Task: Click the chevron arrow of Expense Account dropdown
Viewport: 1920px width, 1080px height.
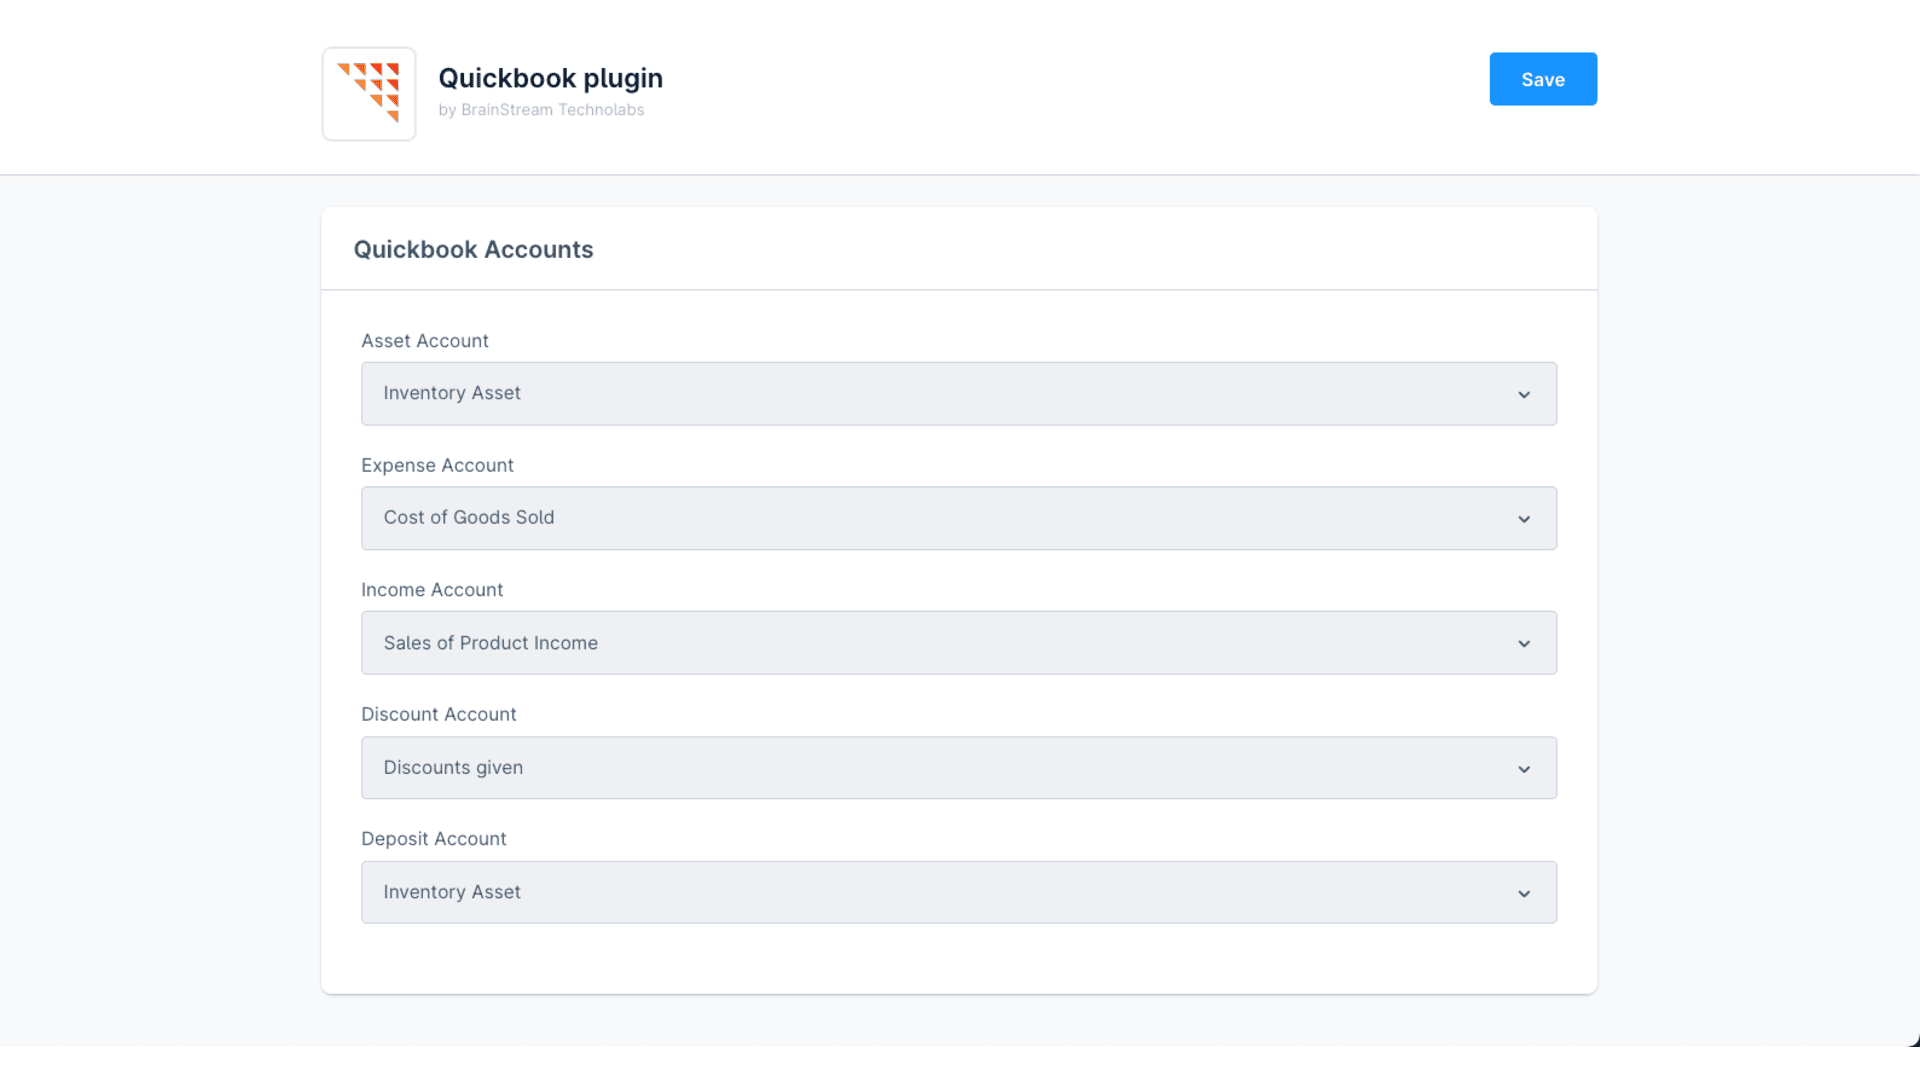Action: (1523, 519)
